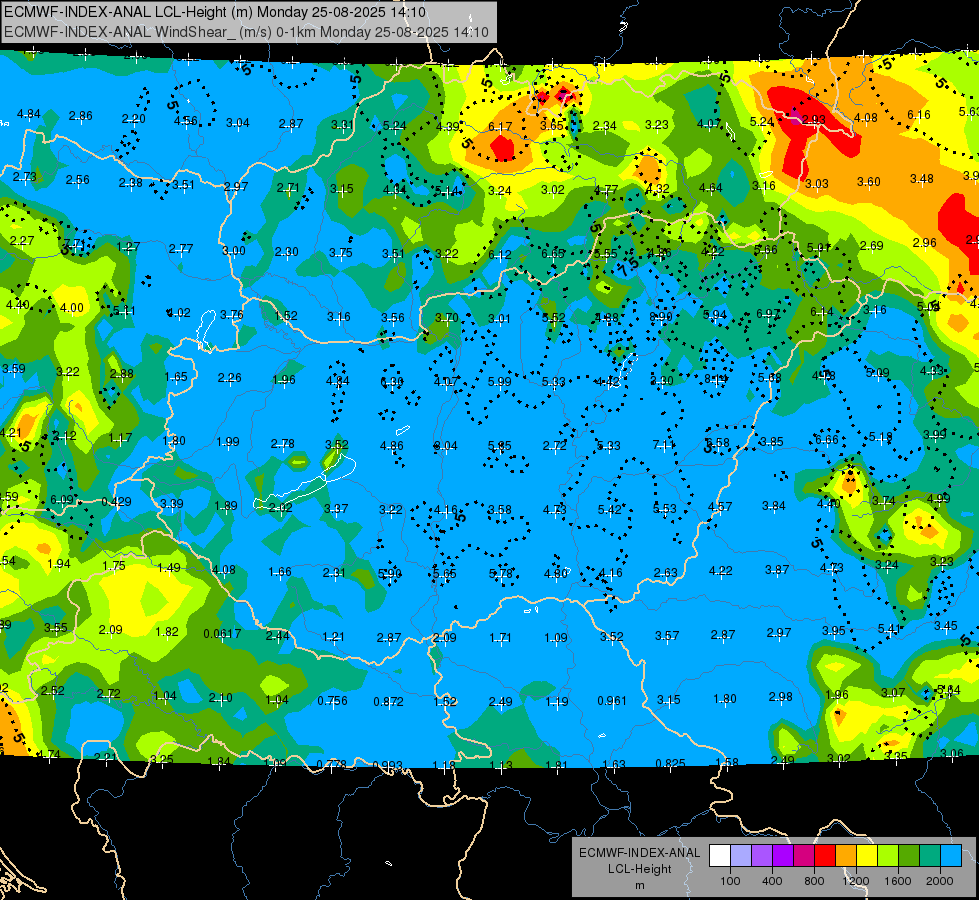Click the legend label 800

point(814,881)
